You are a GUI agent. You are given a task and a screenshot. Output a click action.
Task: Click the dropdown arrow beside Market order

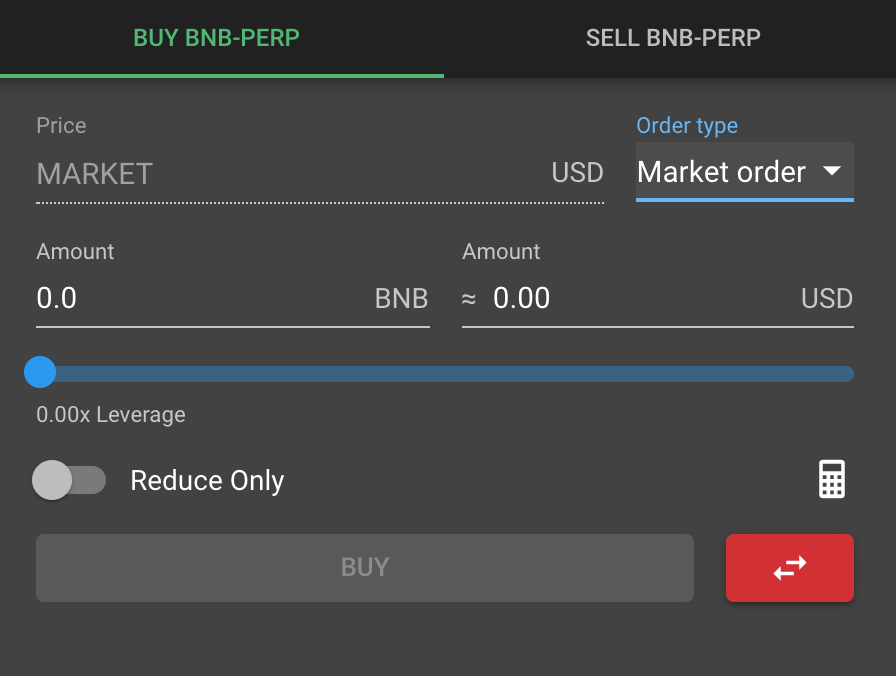click(x=831, y=170)
